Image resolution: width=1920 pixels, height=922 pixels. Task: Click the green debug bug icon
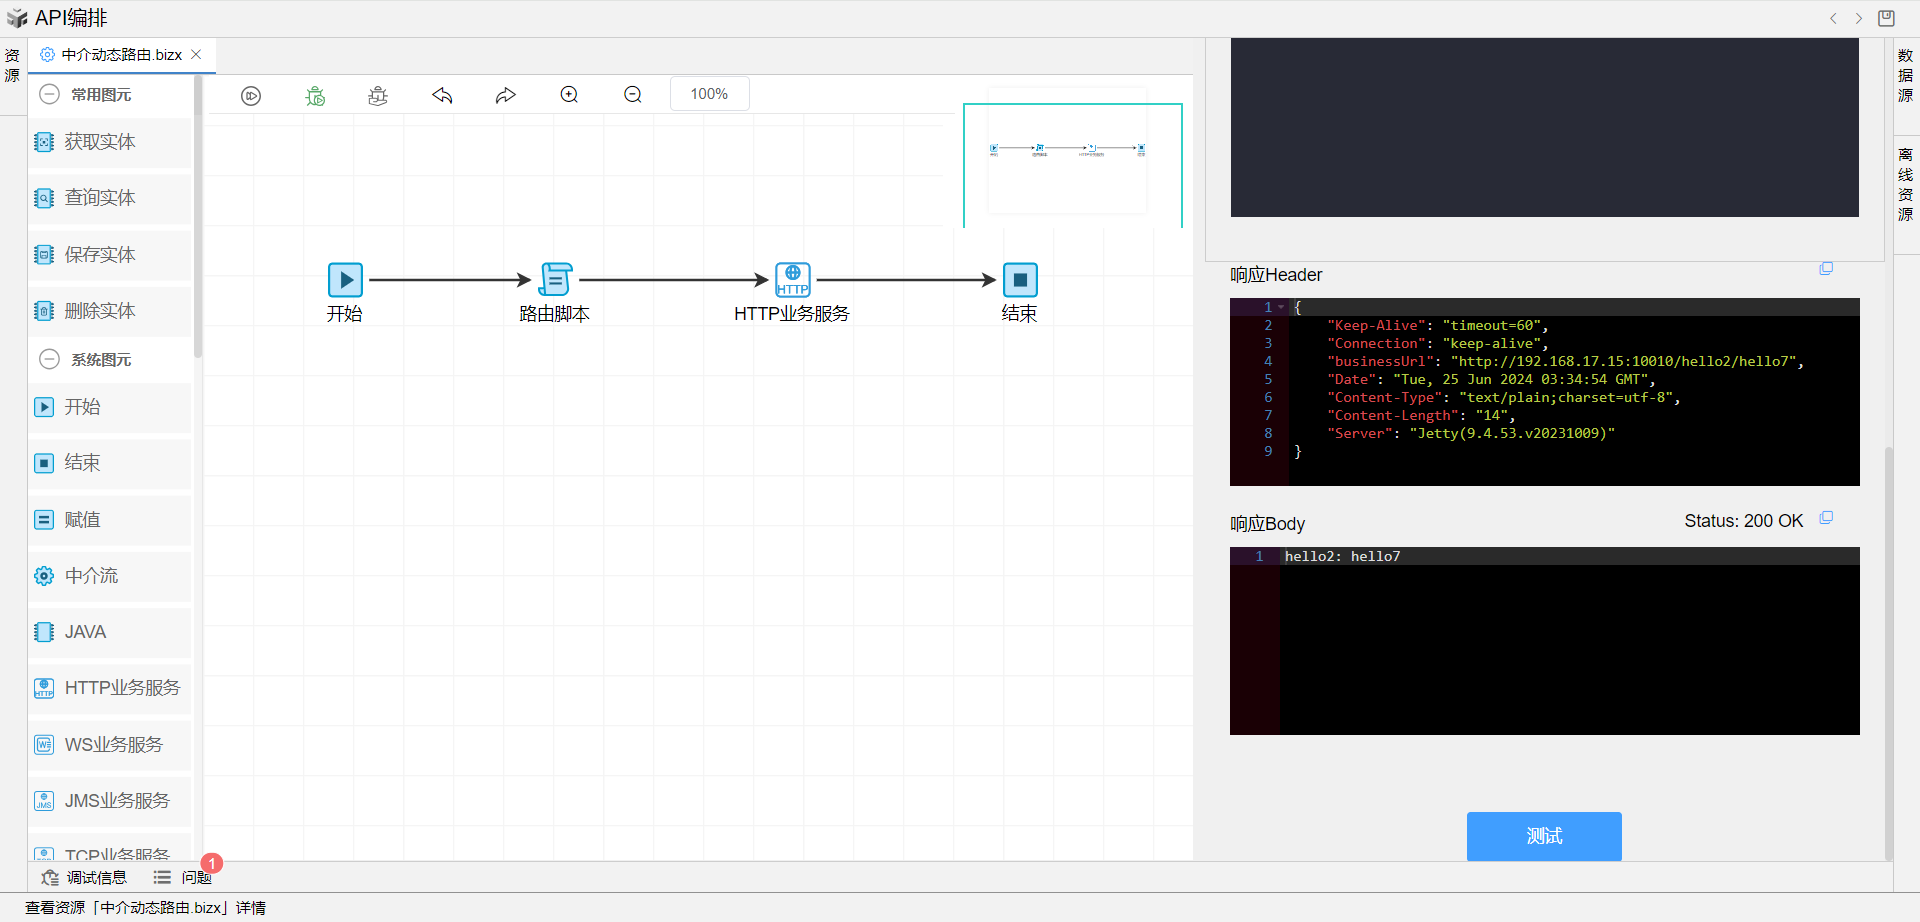(x=315, y=95)
